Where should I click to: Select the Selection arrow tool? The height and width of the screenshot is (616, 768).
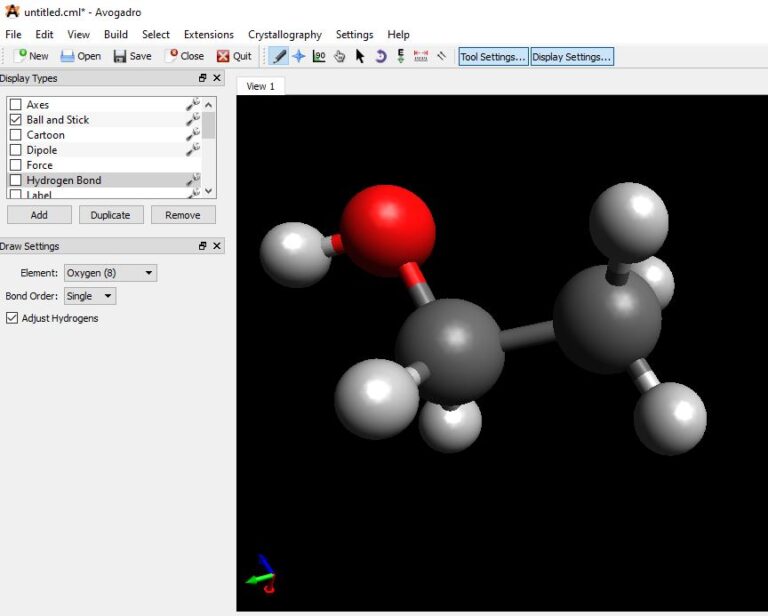(360, 56)
